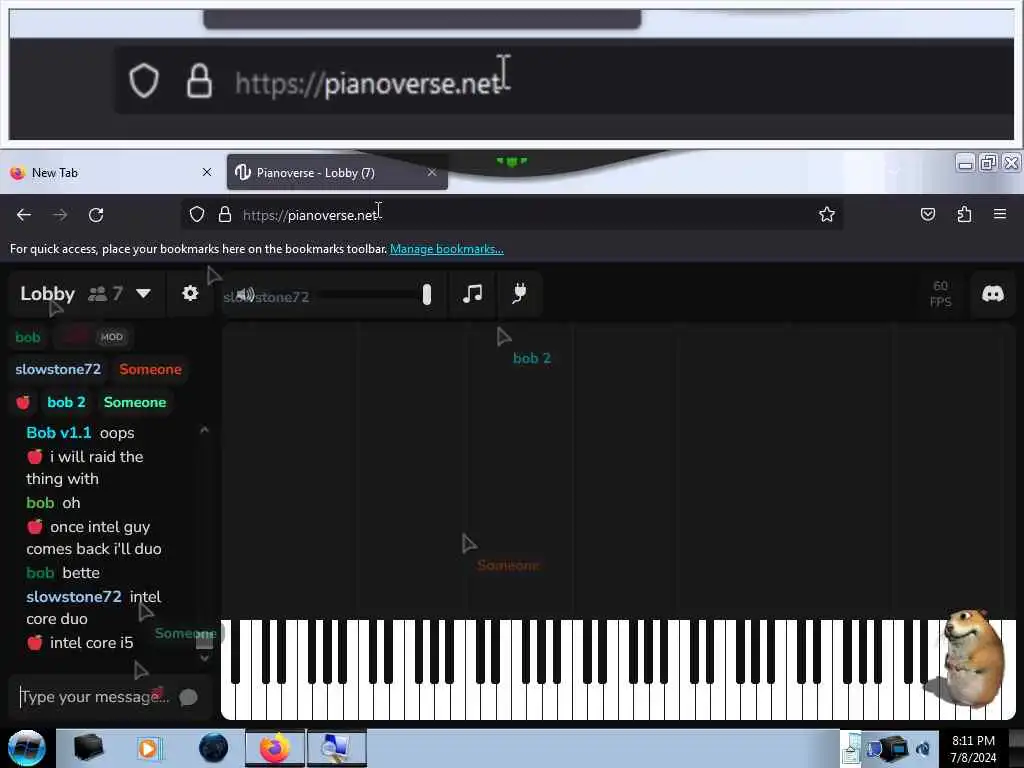Open the Discord link icon

[x=993, y=293]
